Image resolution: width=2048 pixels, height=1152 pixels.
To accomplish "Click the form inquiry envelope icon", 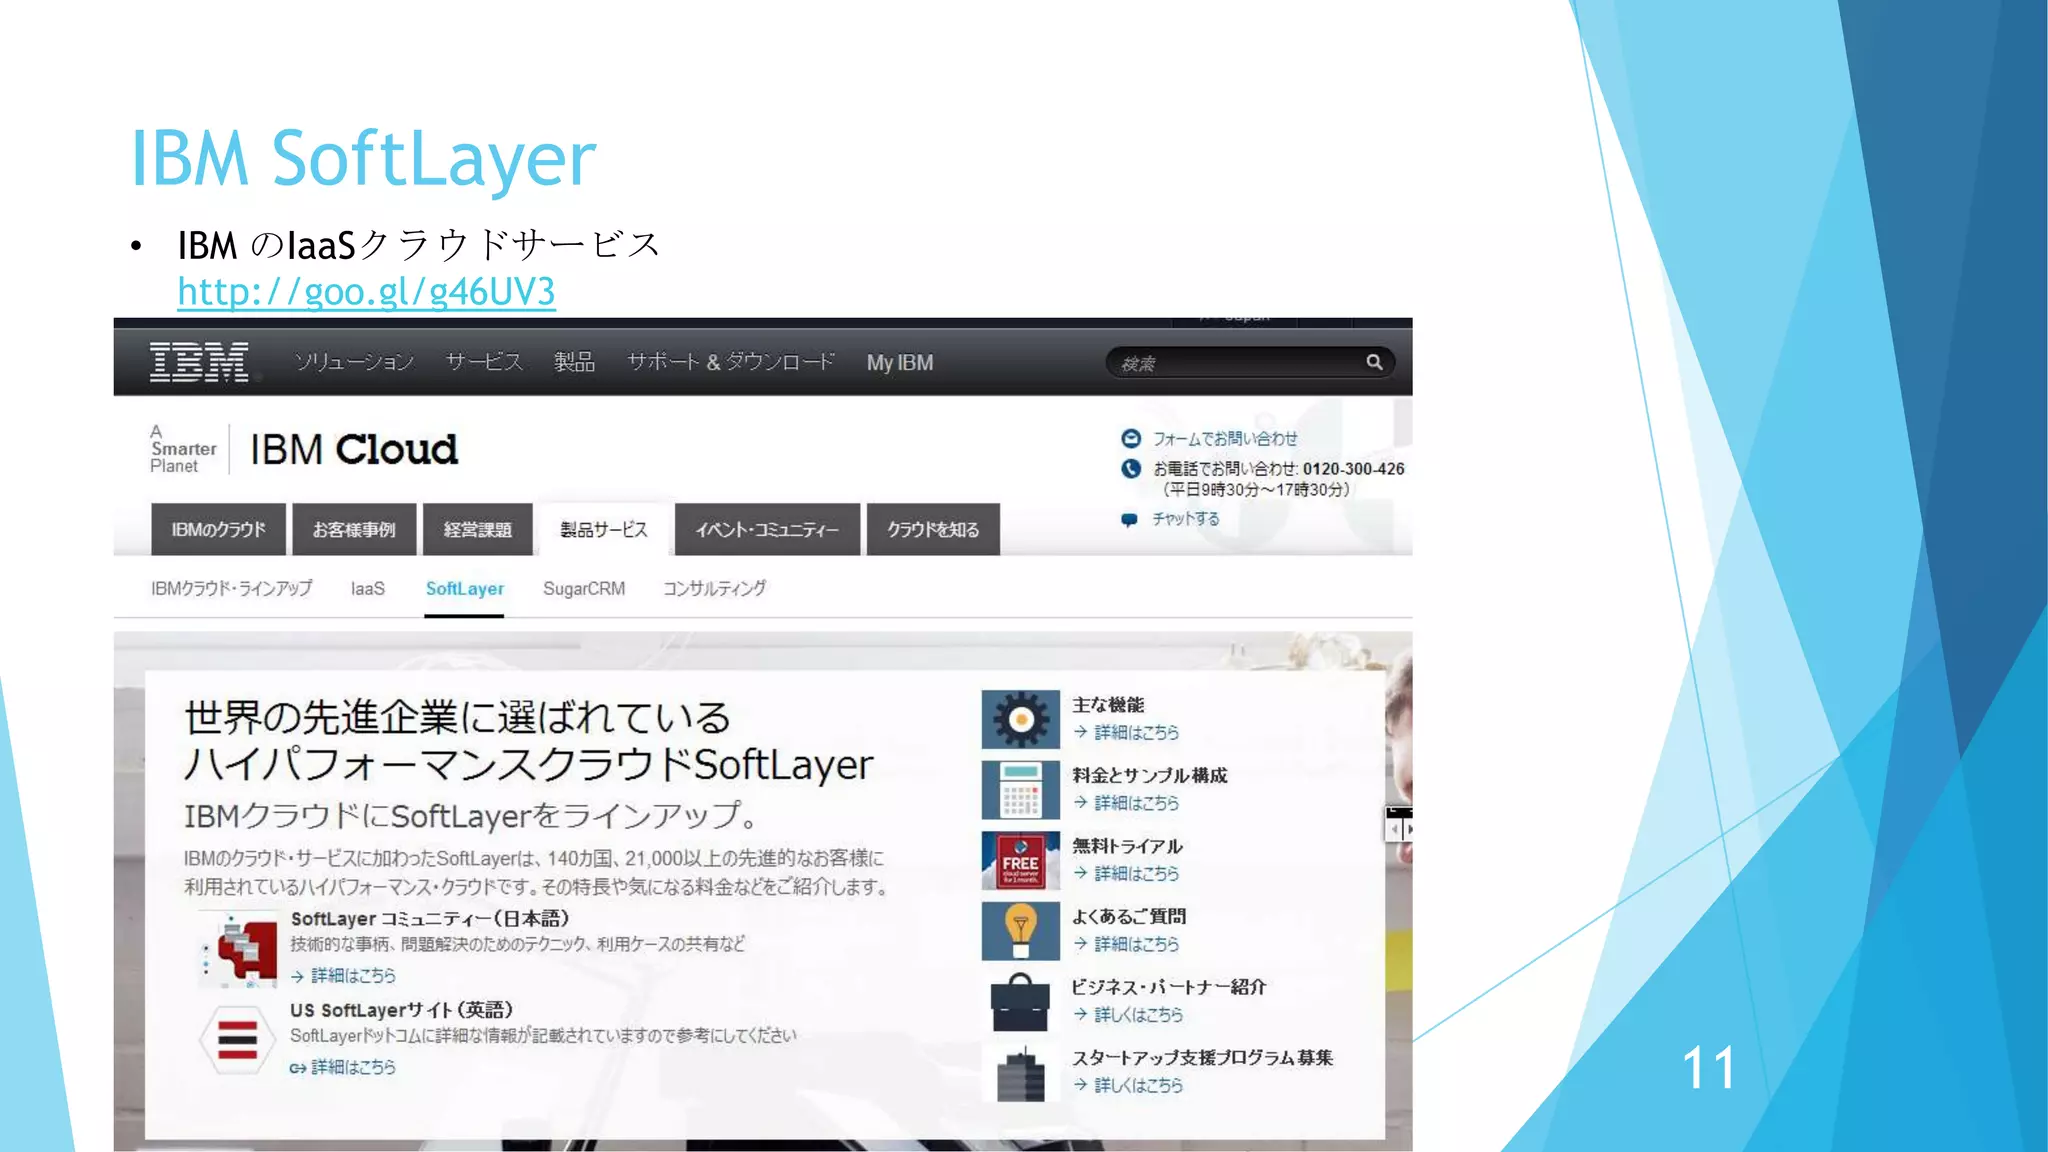I will pos(1131,438).
